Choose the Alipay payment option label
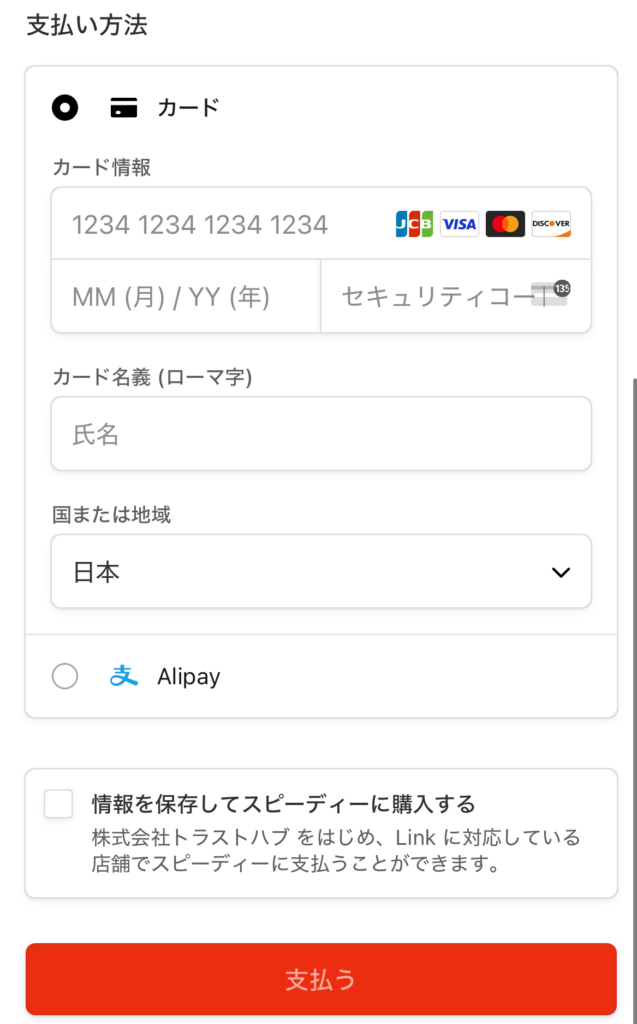This screenshot has width=637, height=1024. [x=188, y=677]
